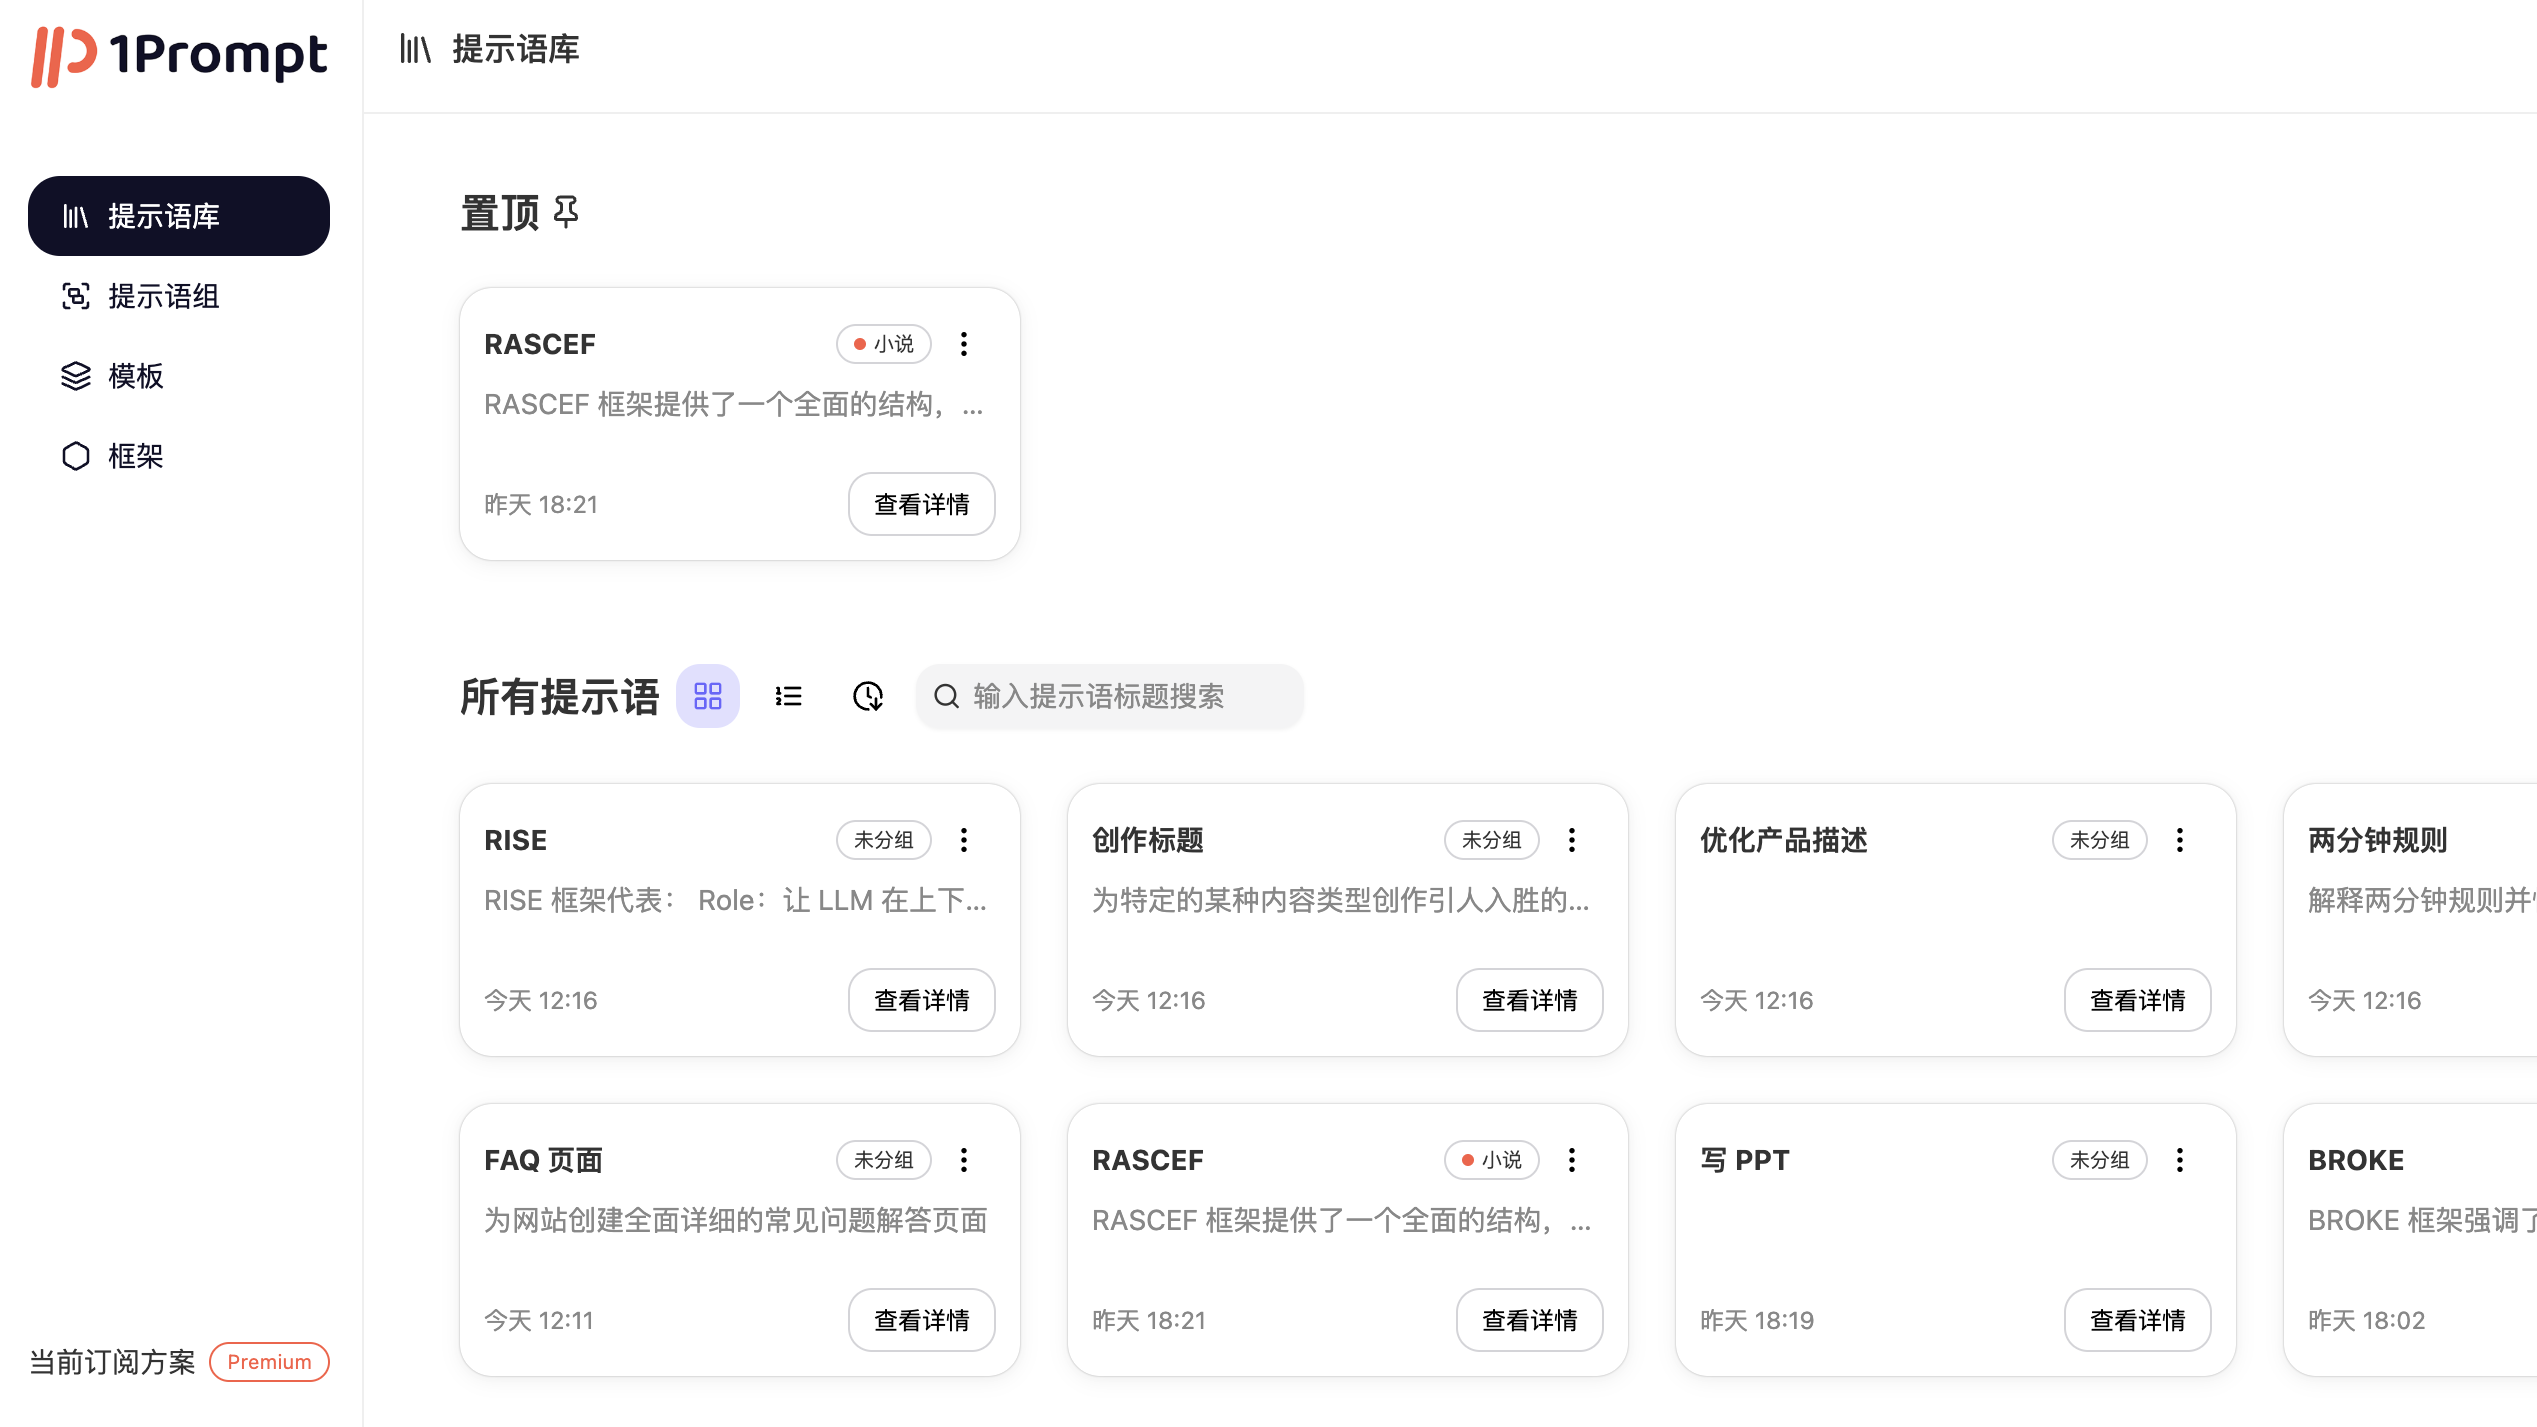Screen dimensions: 2537x1427
Task: Click the Premium subscription badge
Action: [x=269, y=1362]
